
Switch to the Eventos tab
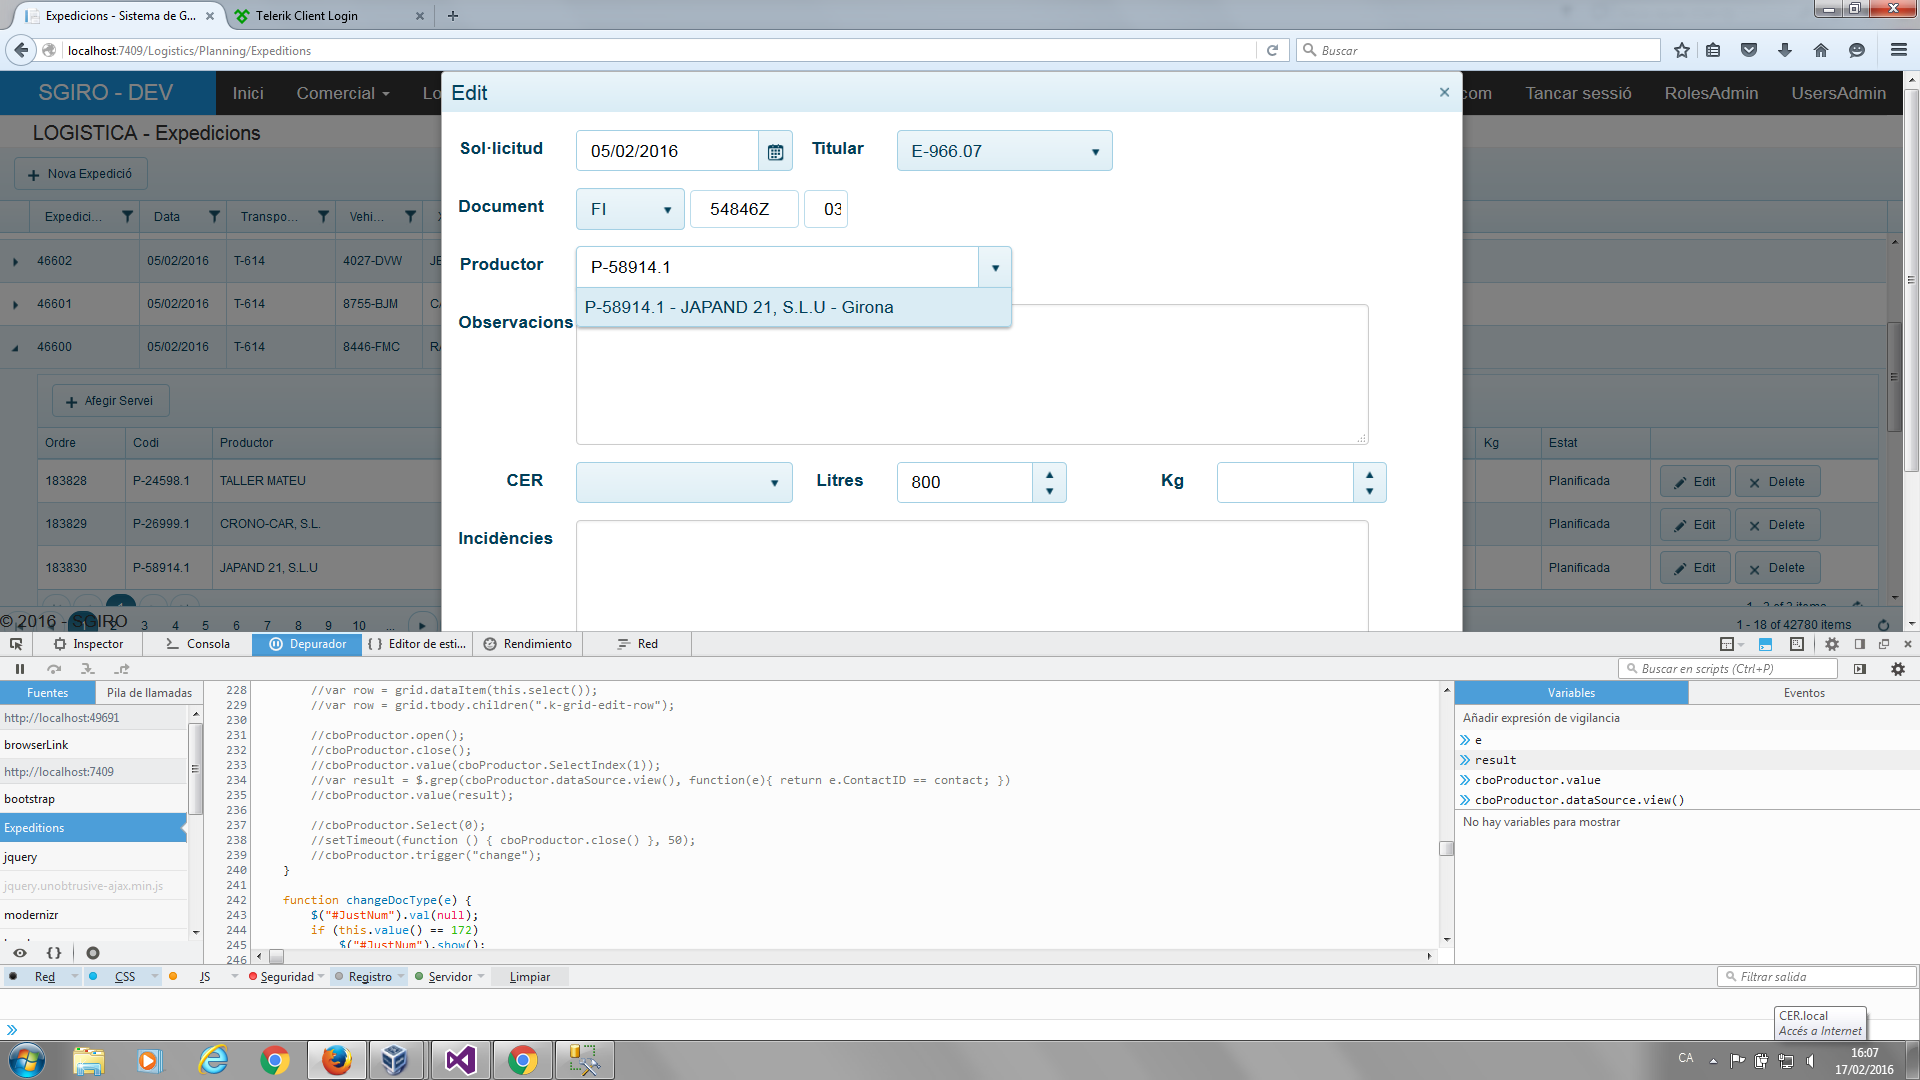click(x=1804, y=693)
